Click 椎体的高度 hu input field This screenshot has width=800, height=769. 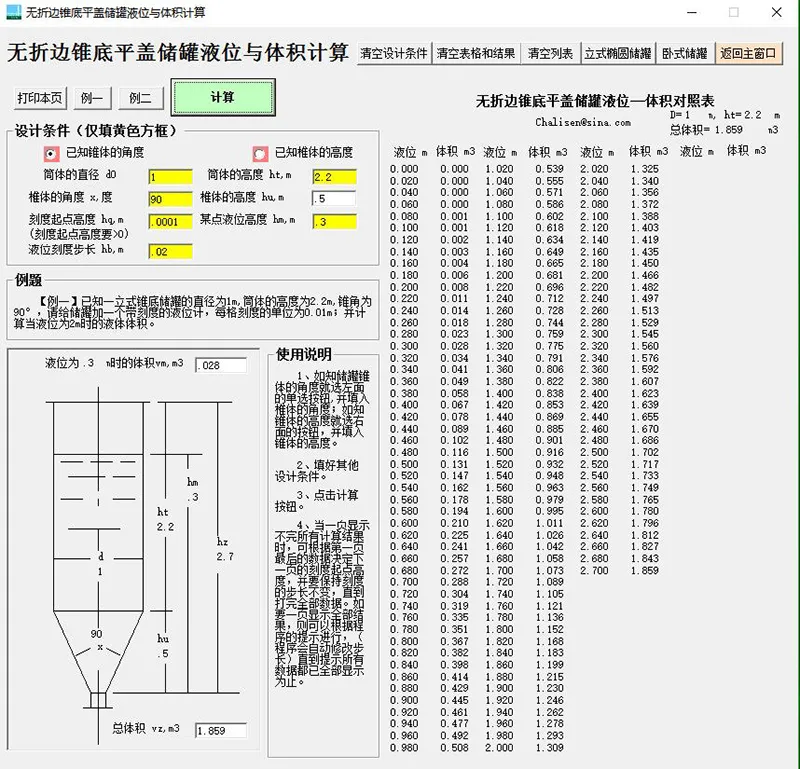pos(334,199)
